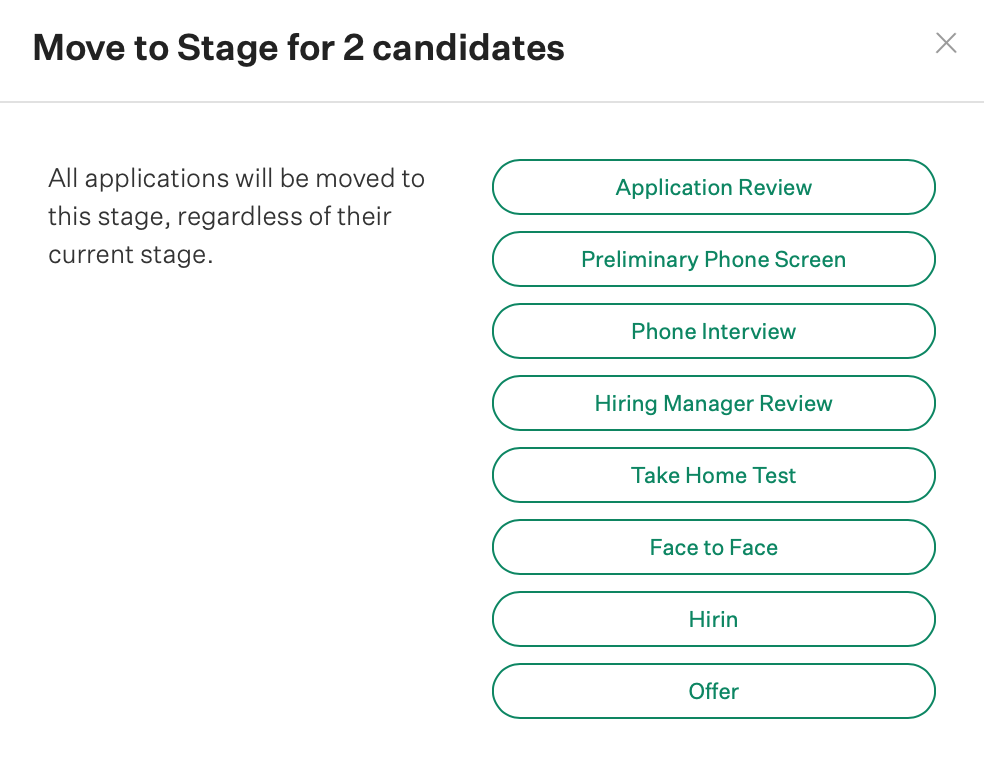
Task: Pick Offer as the target stage
Action: click(x=713, y=691)
